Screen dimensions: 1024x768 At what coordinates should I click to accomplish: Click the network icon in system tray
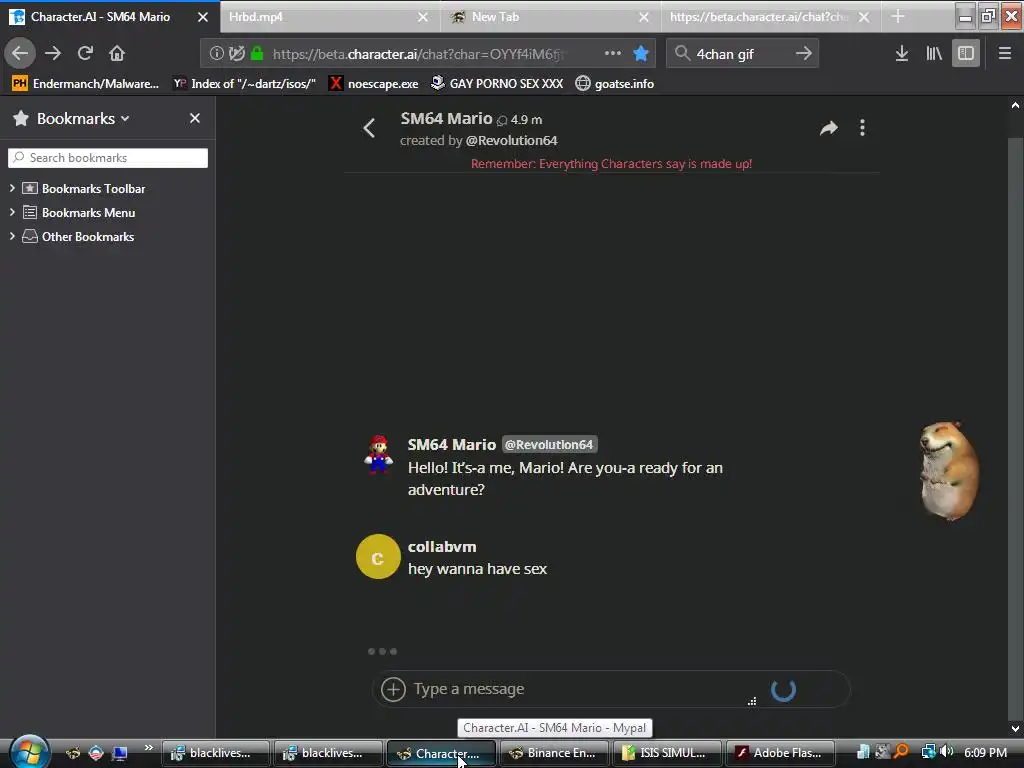928,752
